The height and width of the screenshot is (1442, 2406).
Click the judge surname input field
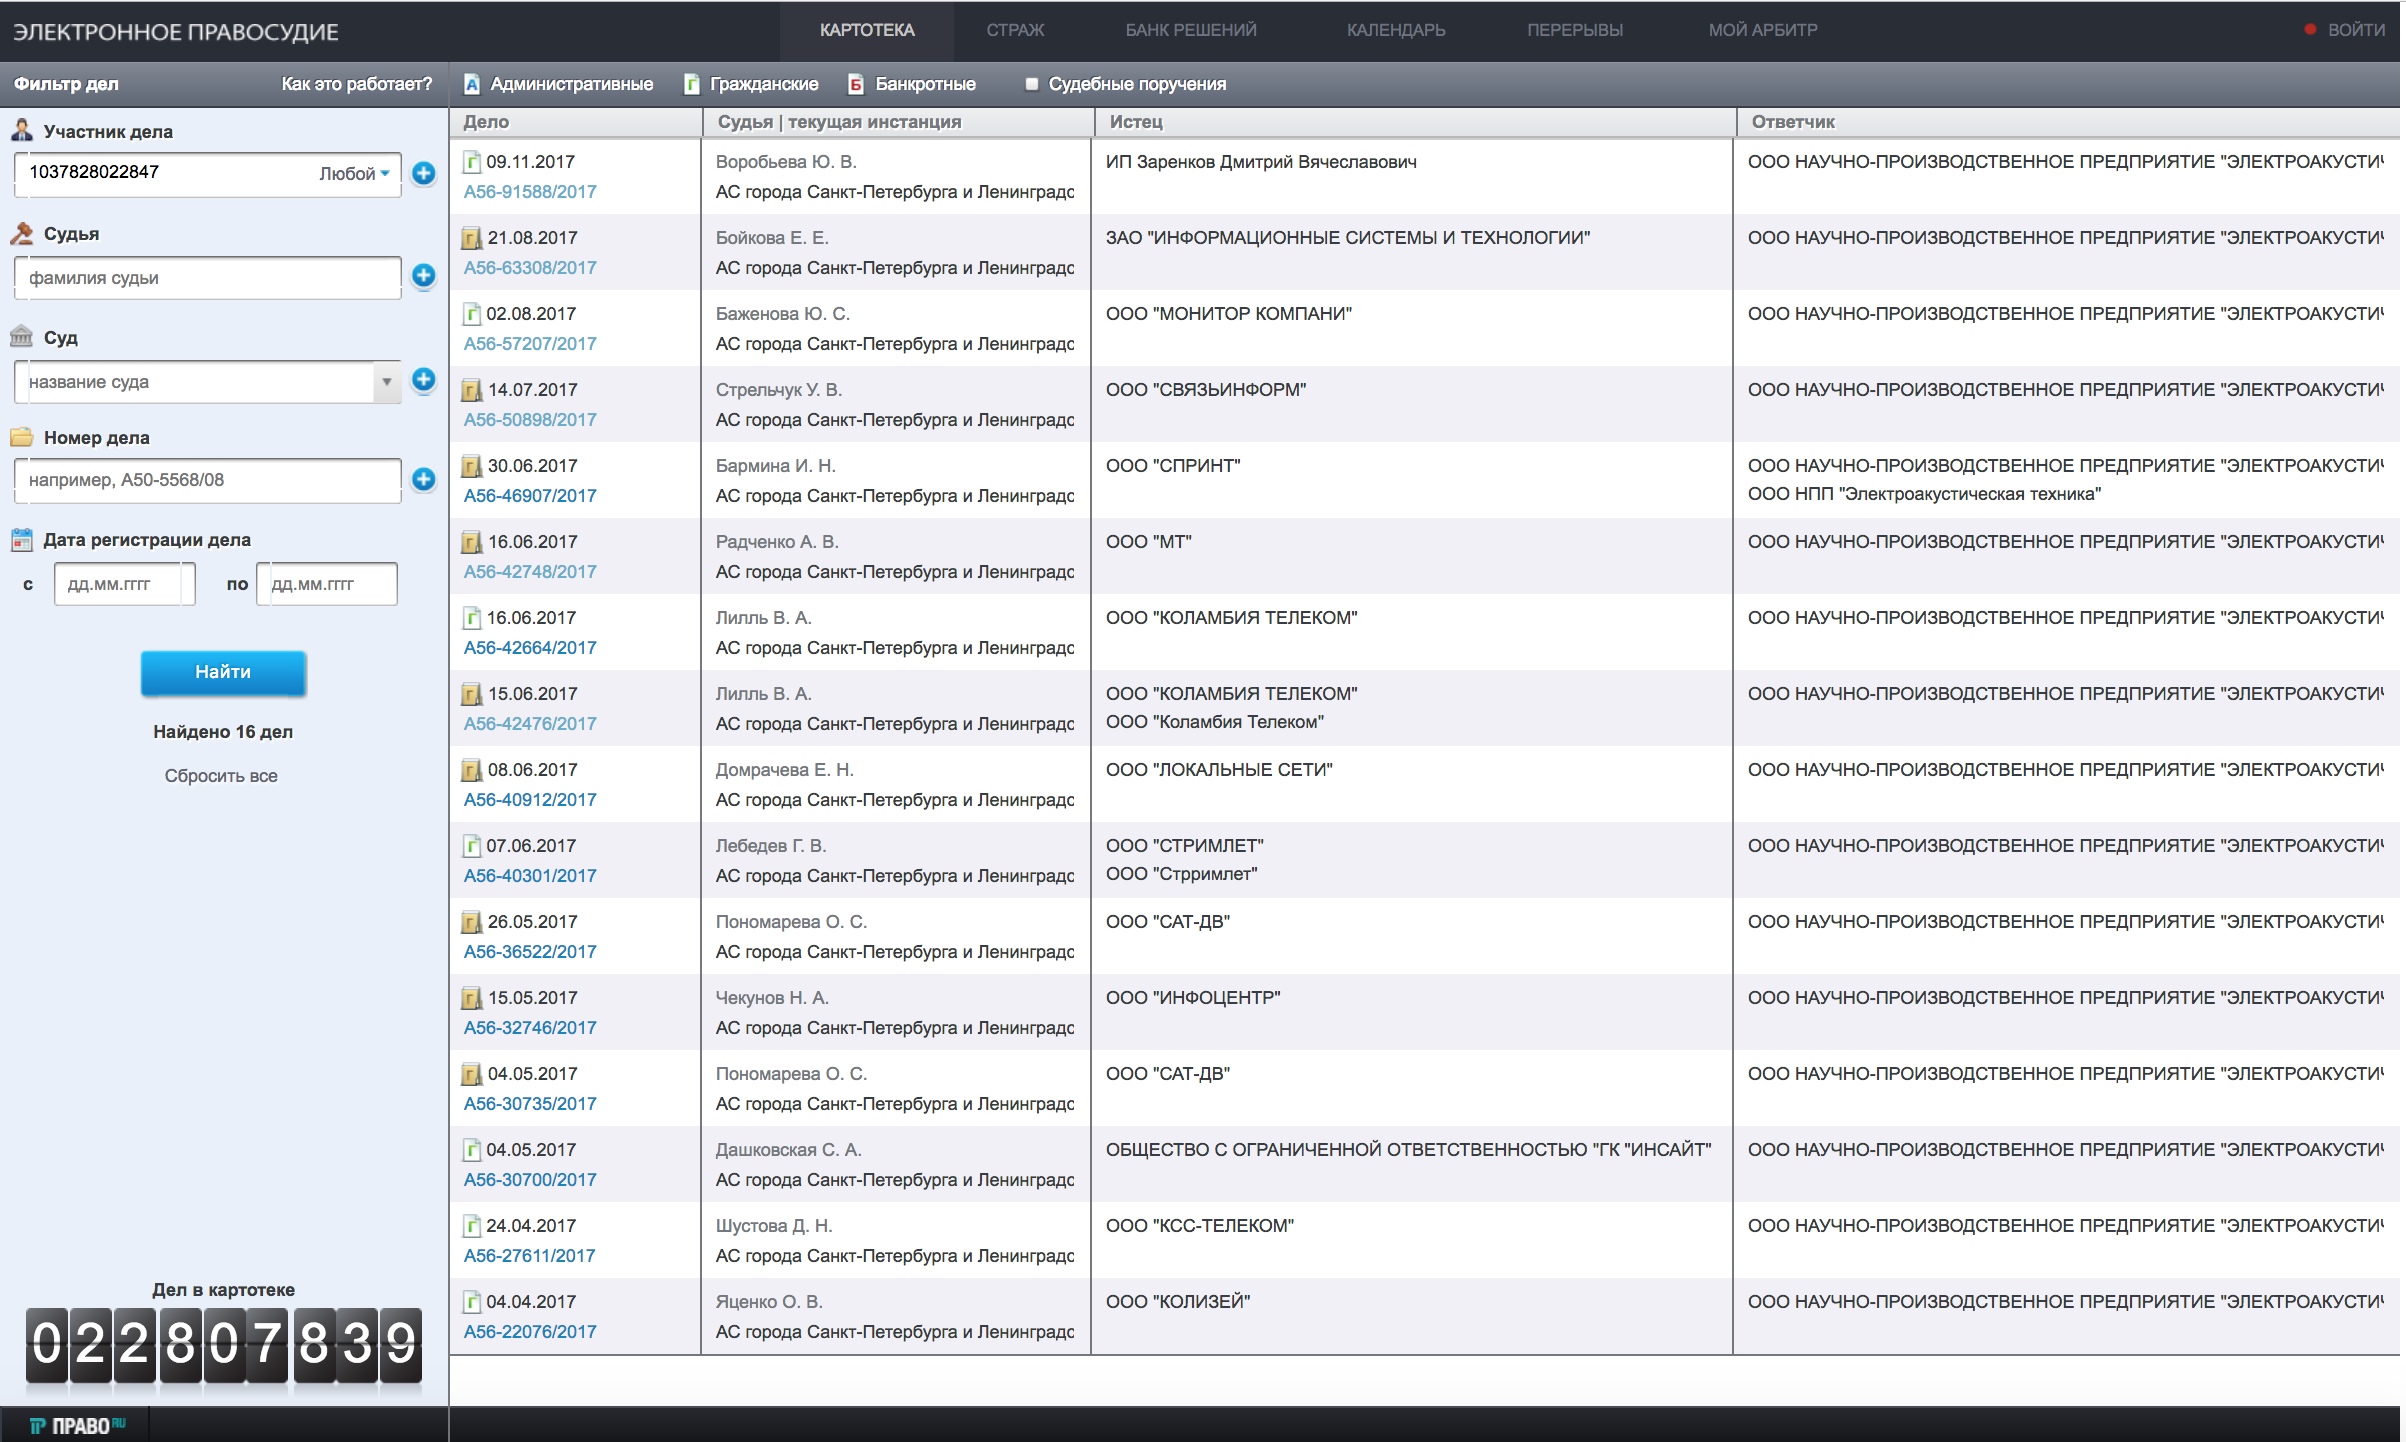pyautogui.click(x=208, y=278)
